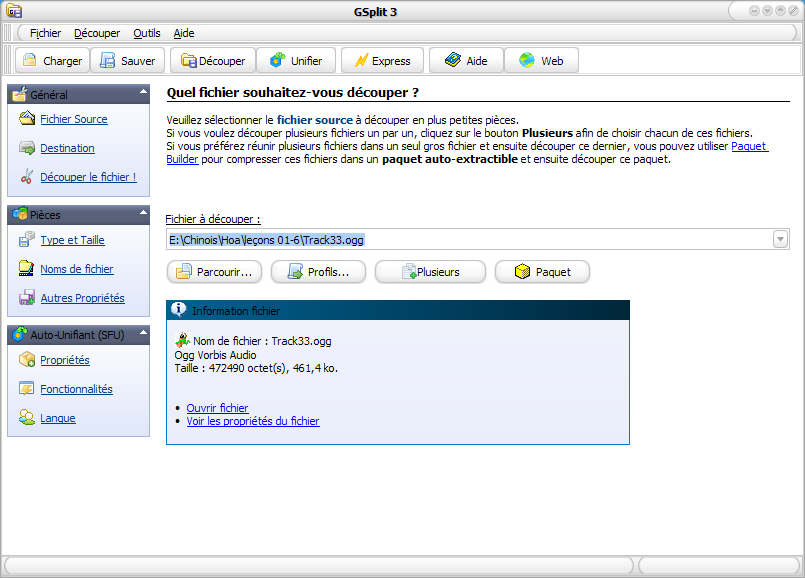Click the Noms de fichier icon
The height and width of the screenshot is (578, 805).
pyautogui.click(x=27, y=268)
